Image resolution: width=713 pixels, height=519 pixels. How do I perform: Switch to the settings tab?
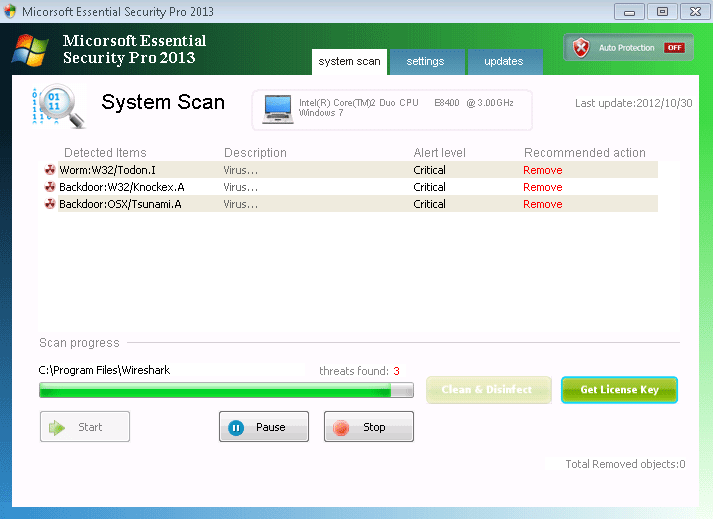(x=425, y=62)
